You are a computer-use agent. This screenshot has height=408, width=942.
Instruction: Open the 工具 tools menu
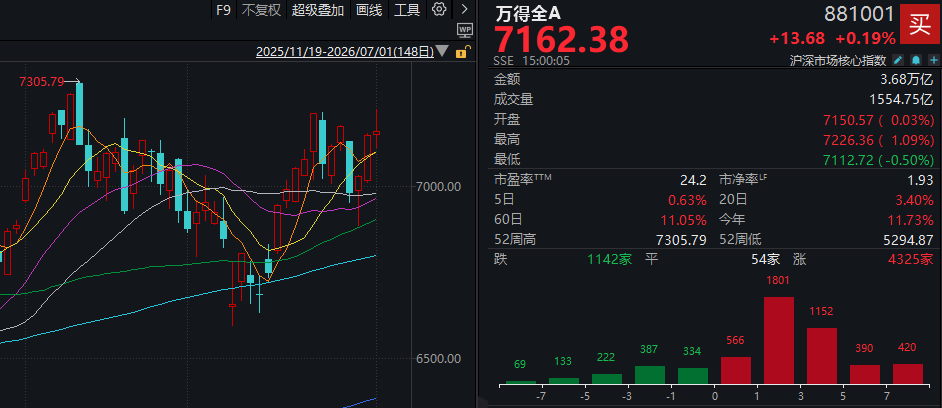[x=407, y=10]
